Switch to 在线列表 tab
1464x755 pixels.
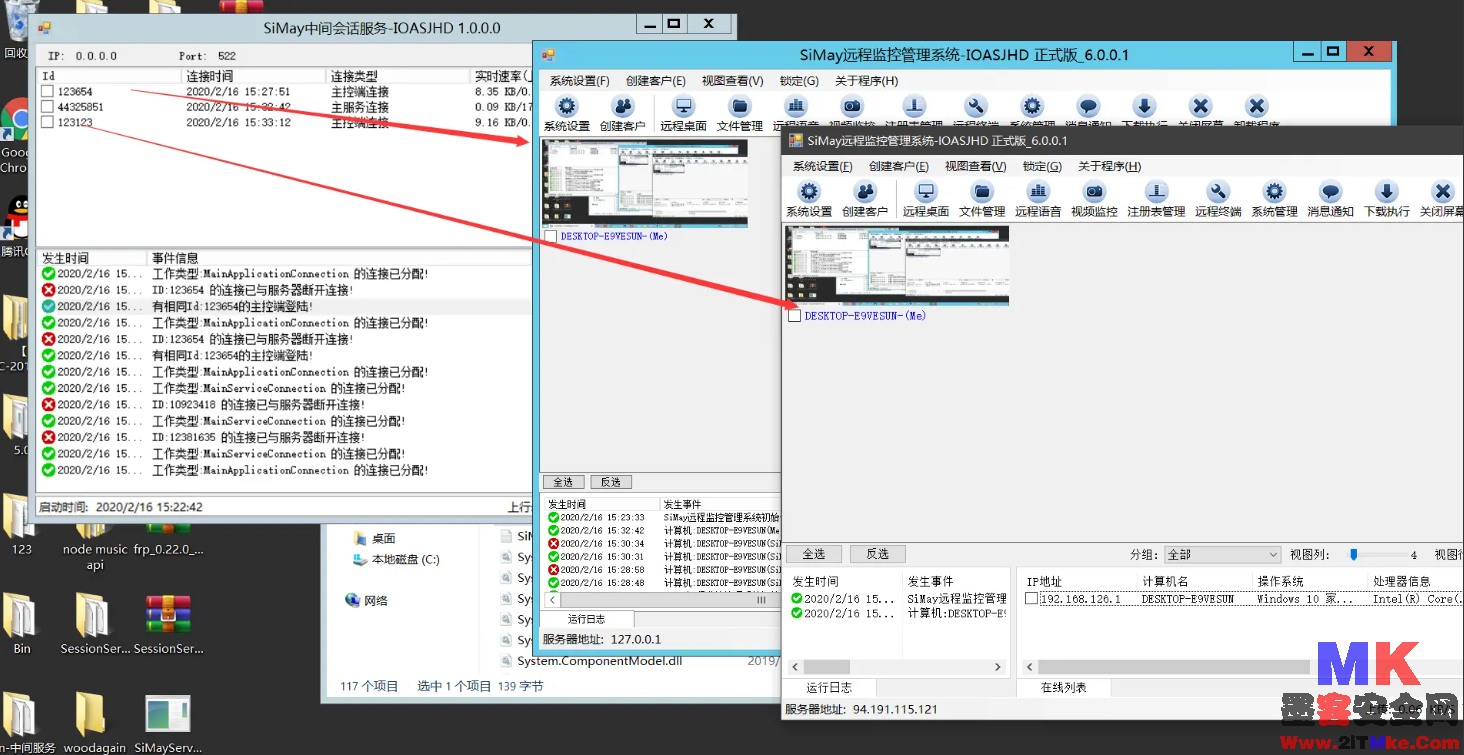[x=1063, y=688]
